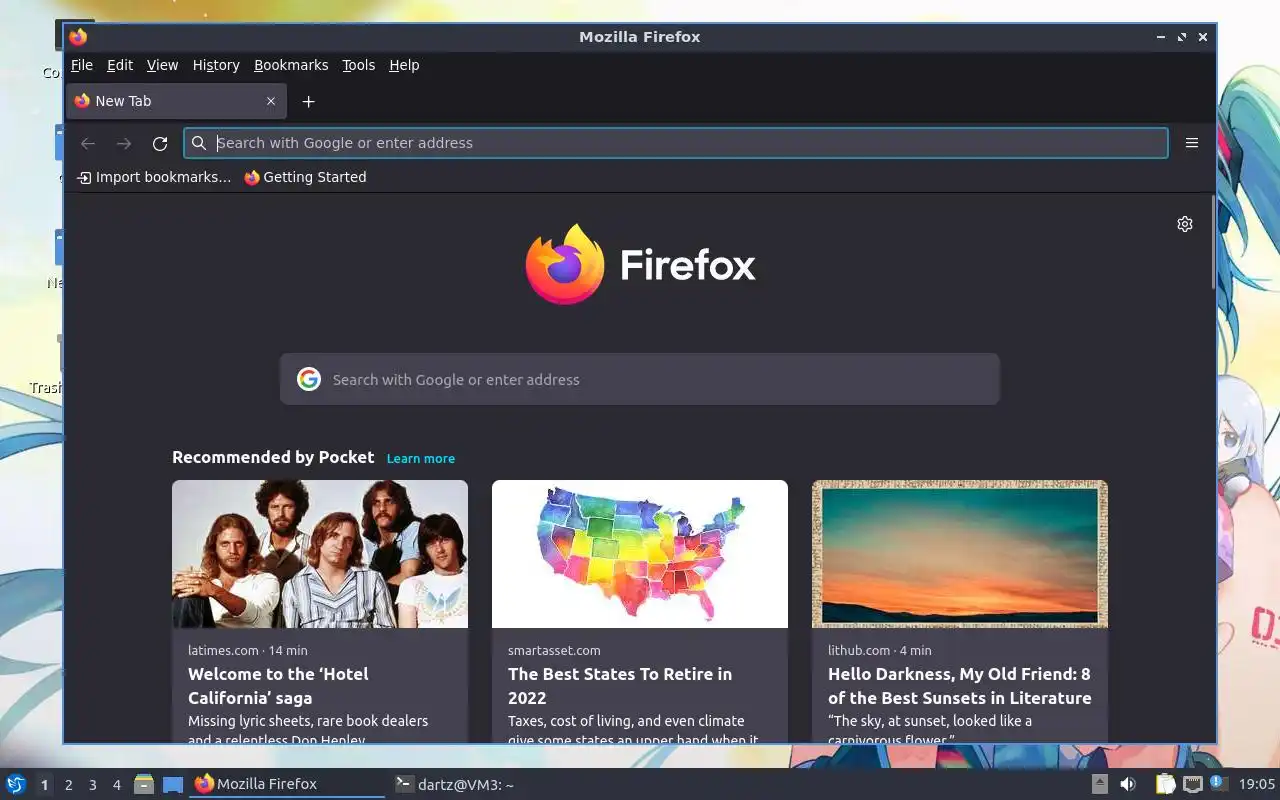Click the Firefox logo in title bar
The width and height of the screenshot is (1280, 800).
point(78,37)
